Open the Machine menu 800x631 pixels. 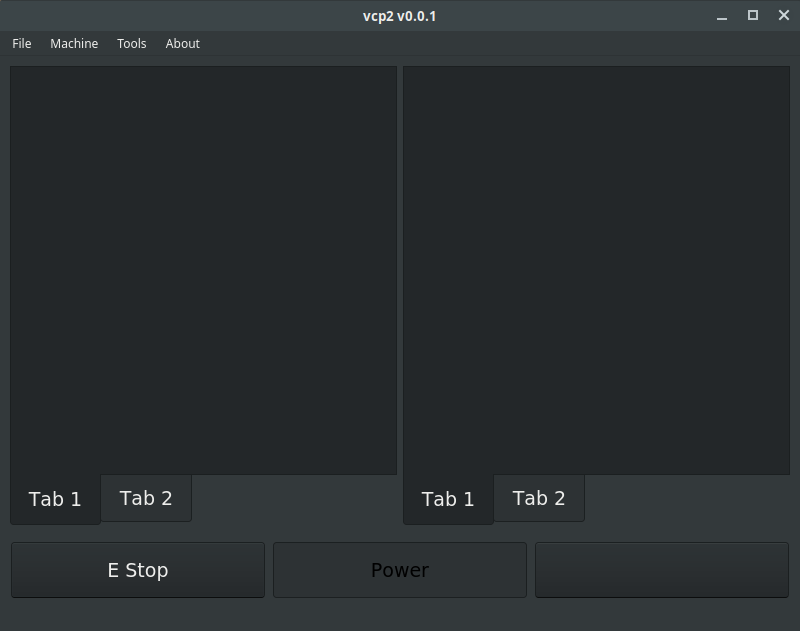[74, 44]
